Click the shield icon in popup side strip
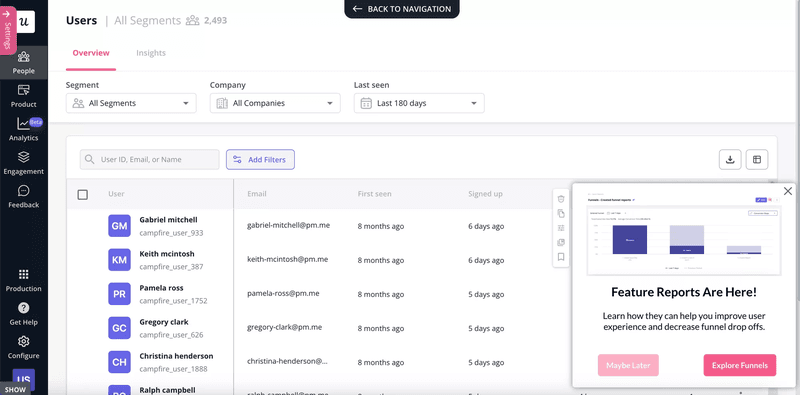 tap(561, 199)
